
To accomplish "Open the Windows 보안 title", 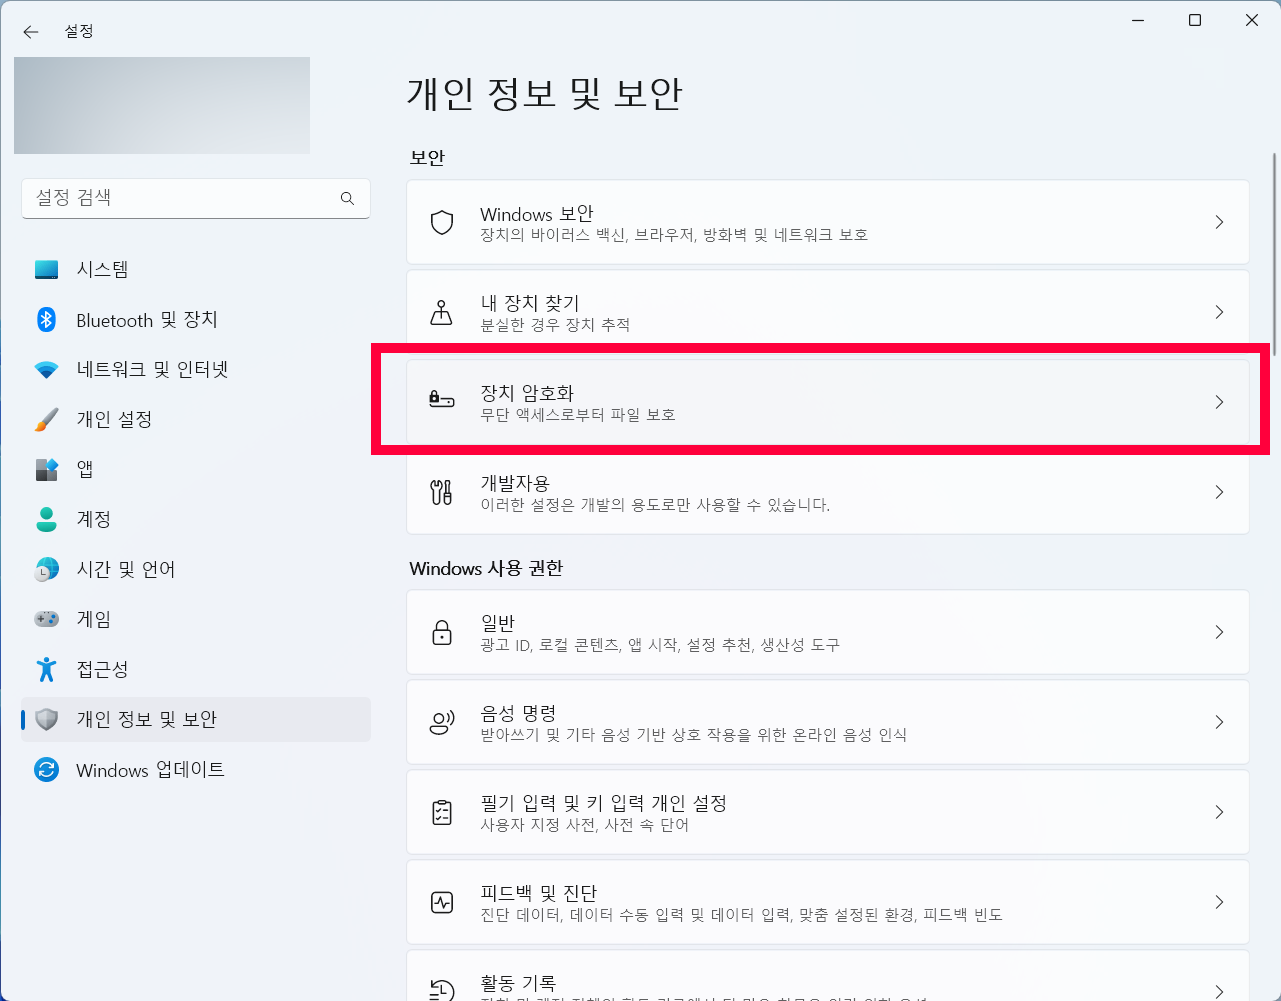I will [537, 214].
